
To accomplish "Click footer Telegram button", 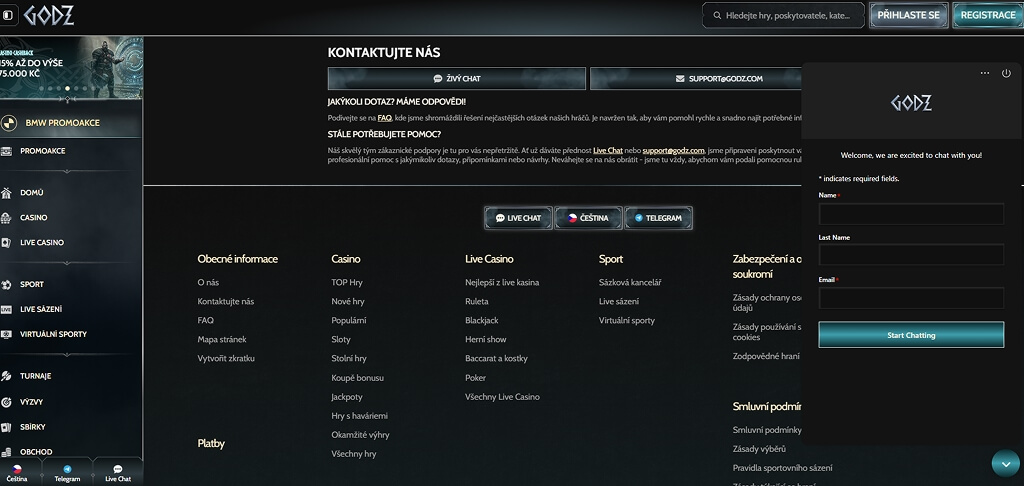I will click(658, 218).
